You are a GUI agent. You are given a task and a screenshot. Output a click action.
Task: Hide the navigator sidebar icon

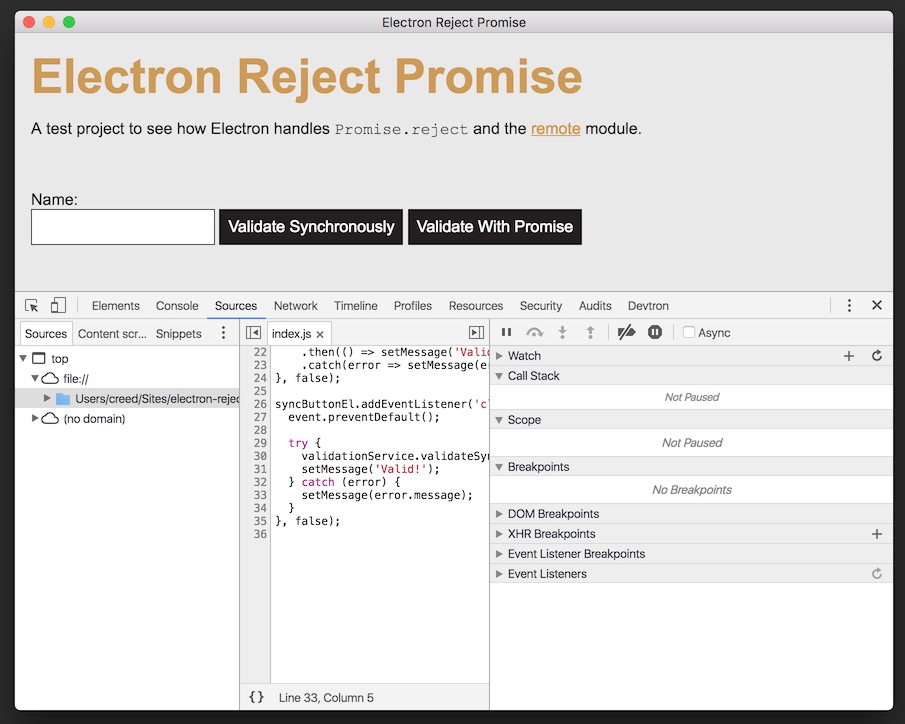tap(253, 333)
